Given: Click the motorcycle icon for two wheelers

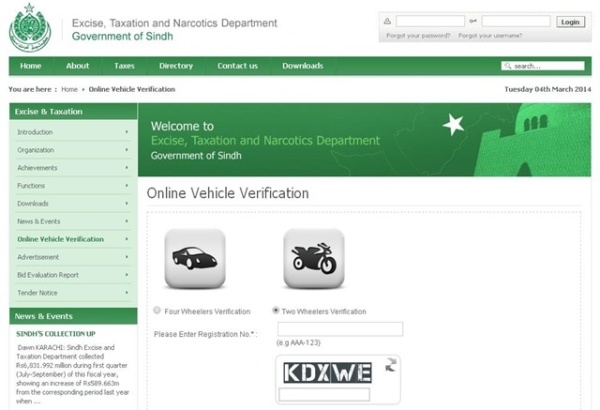Looking at the screenshot, I should (x=314, y=258).
